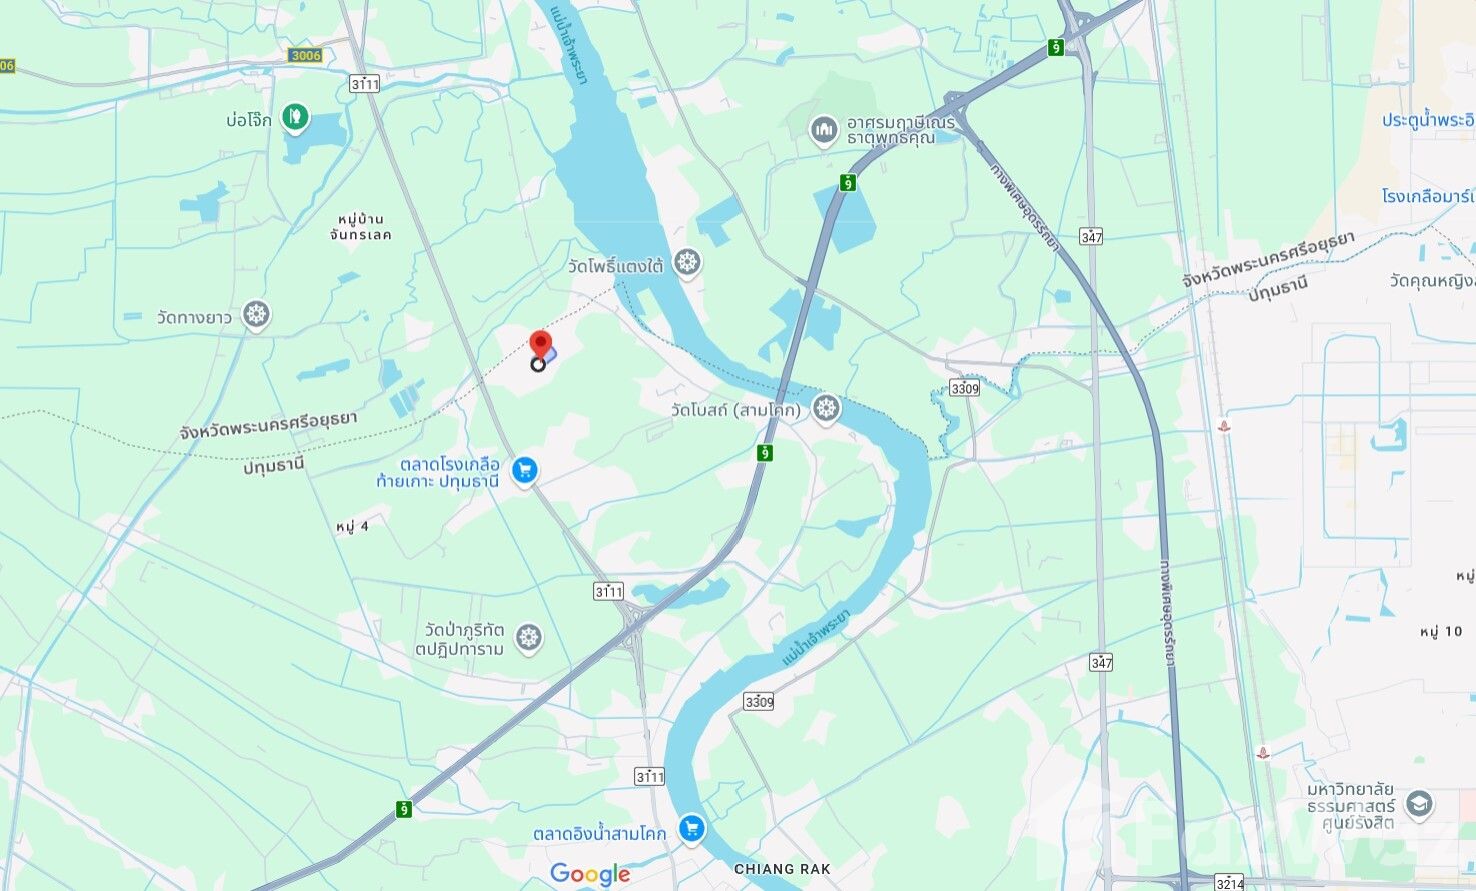Click the red location pin marker

point(540,346)
